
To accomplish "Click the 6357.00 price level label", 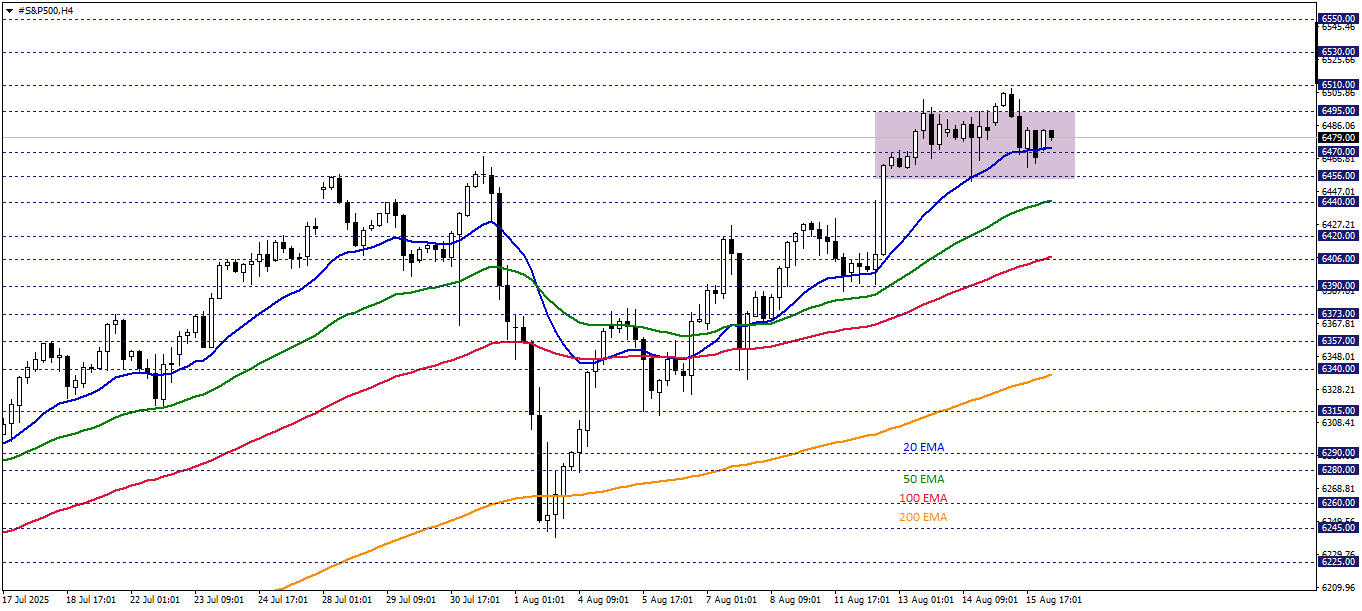I will coord(1338,340).
